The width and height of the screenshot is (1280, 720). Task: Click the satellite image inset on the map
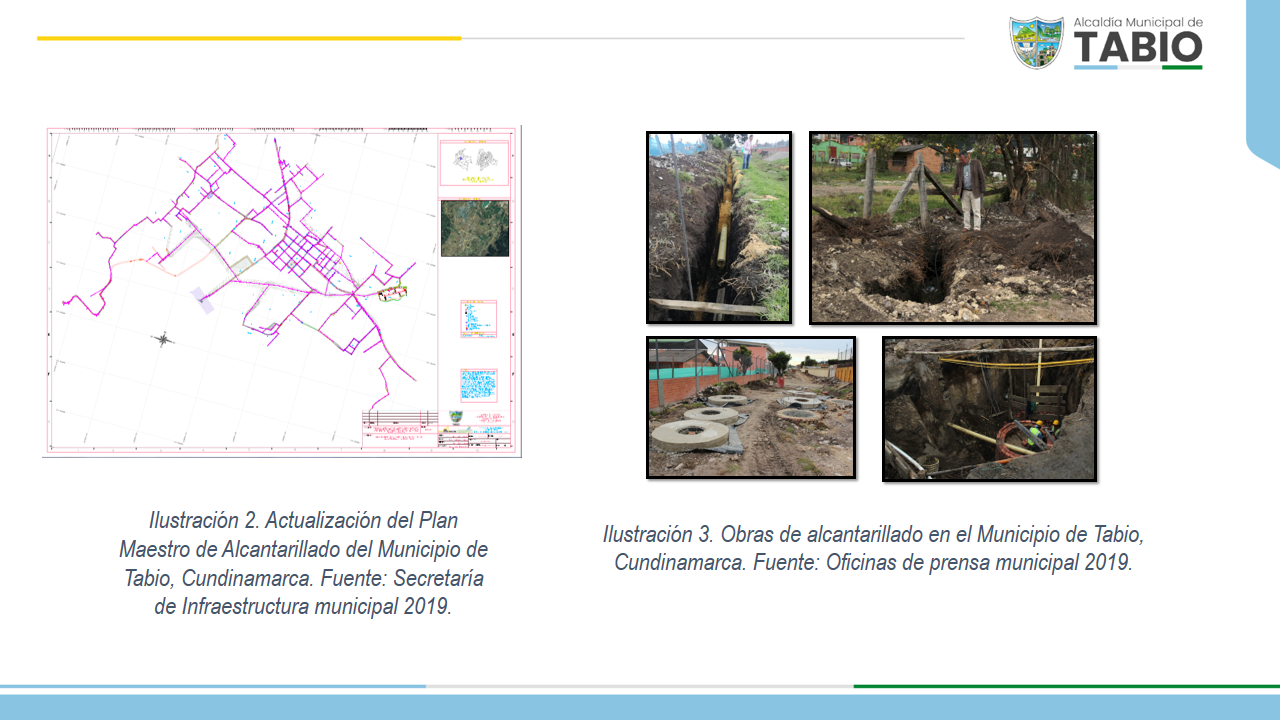(474, 228)
